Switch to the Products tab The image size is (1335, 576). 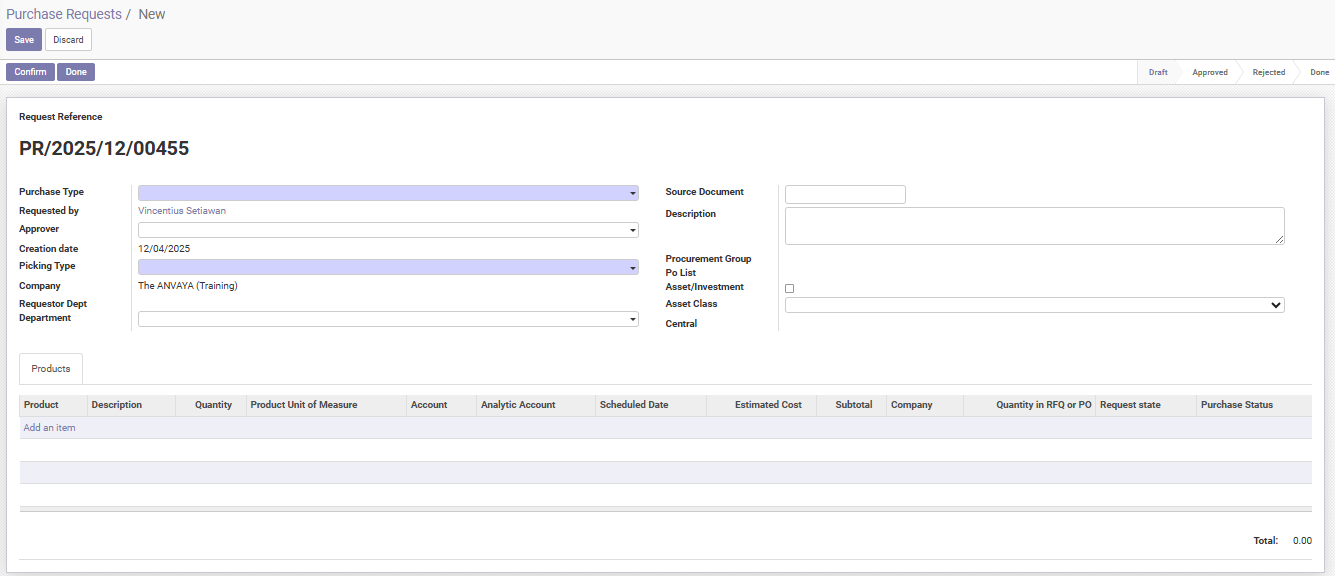[x=51, y=369]
